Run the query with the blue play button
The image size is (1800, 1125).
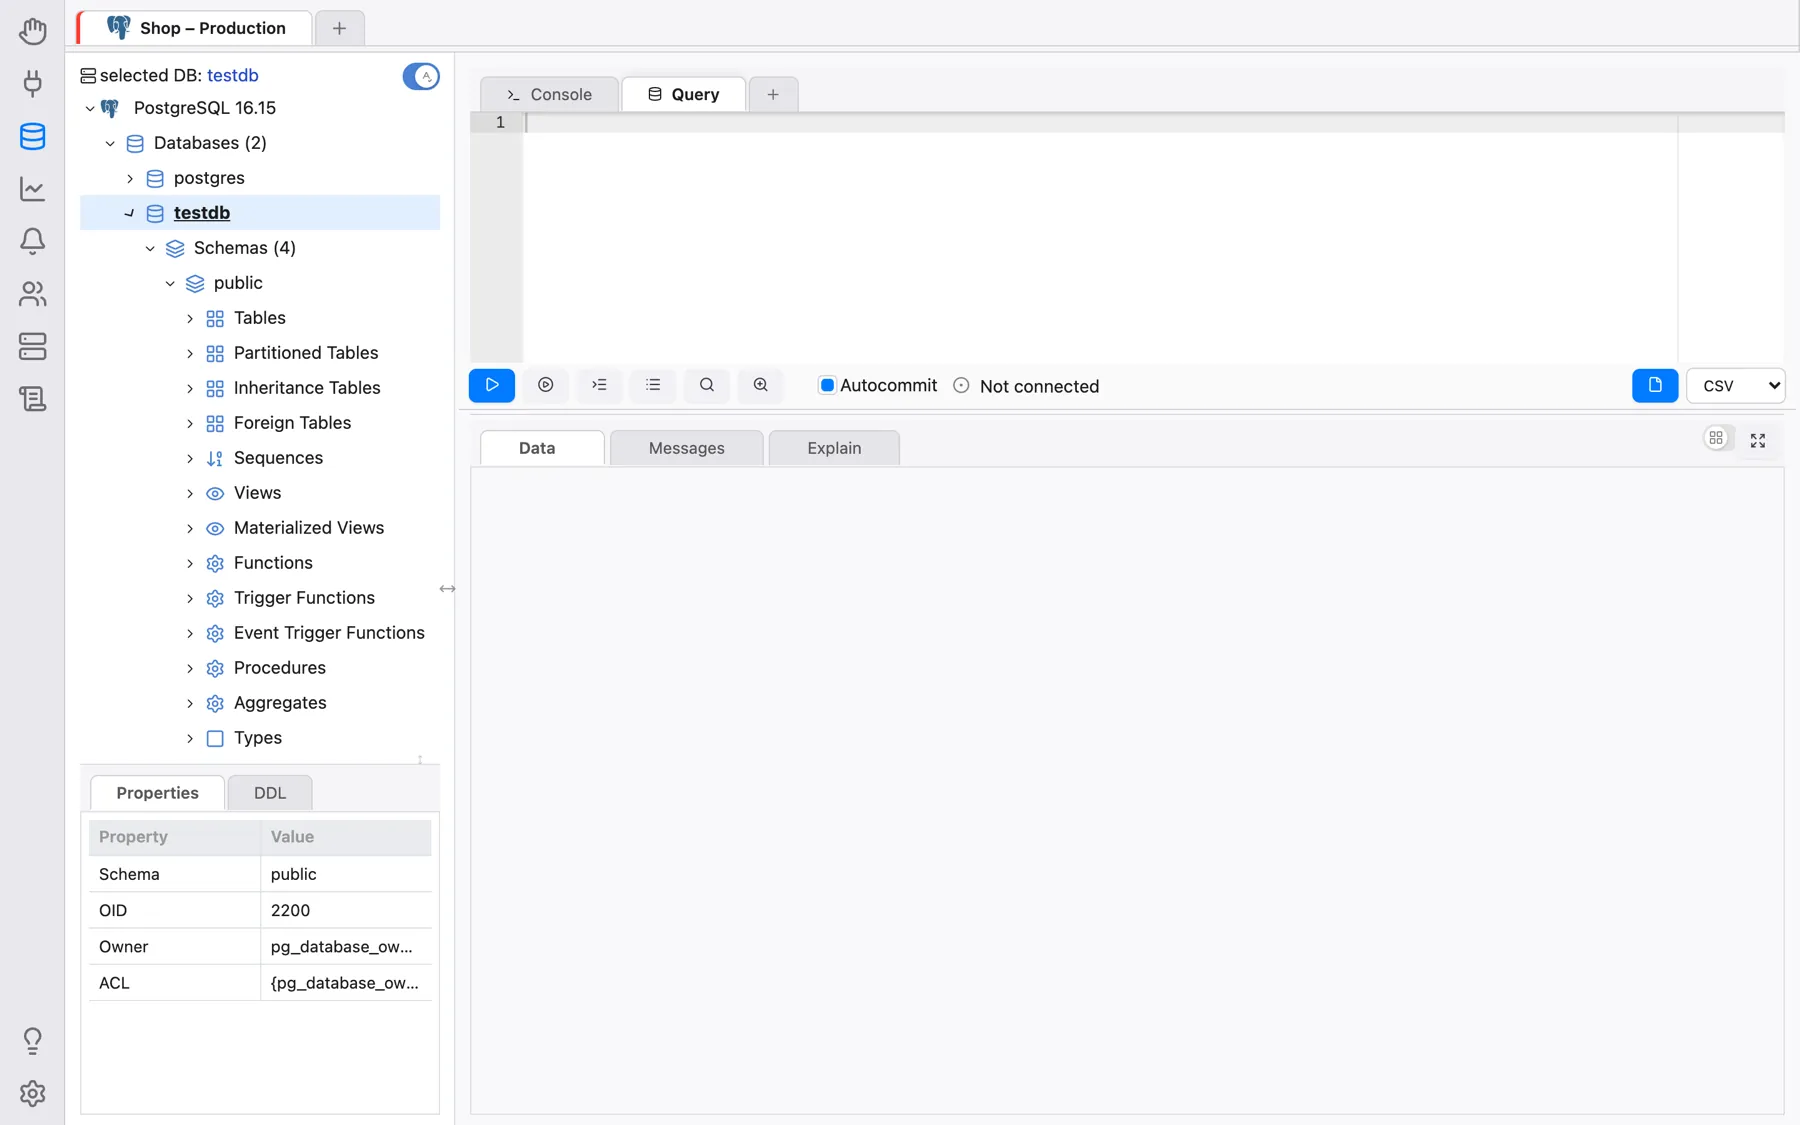coord(491,385)
